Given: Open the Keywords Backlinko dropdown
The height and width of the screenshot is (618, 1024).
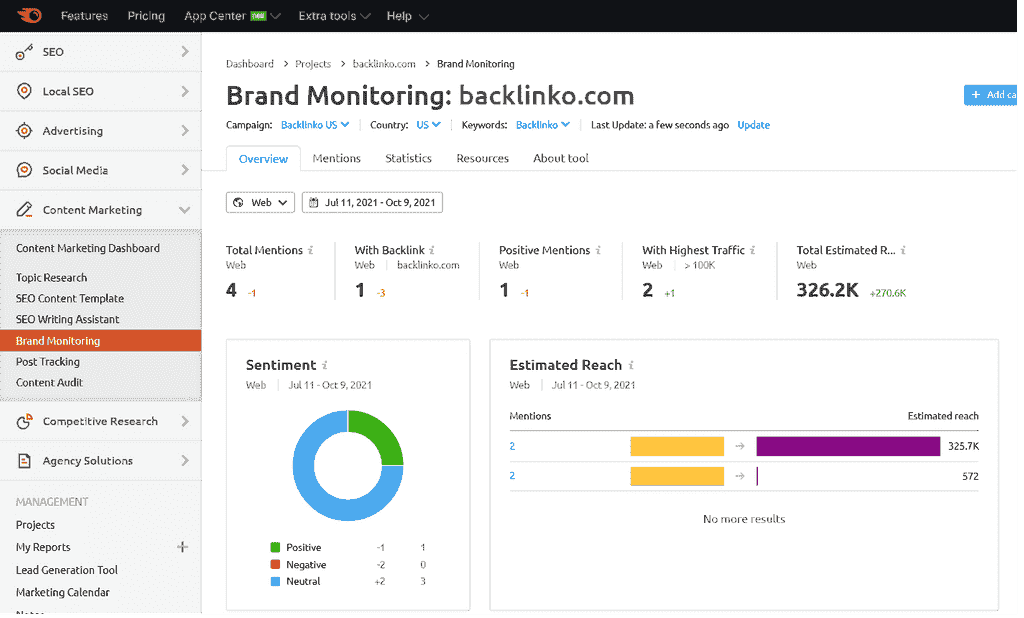Looking at the screenshot, I should [x=543, y=125].
